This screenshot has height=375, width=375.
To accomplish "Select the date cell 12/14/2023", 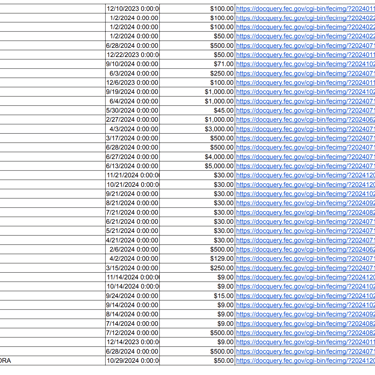I will pos(133,342).
